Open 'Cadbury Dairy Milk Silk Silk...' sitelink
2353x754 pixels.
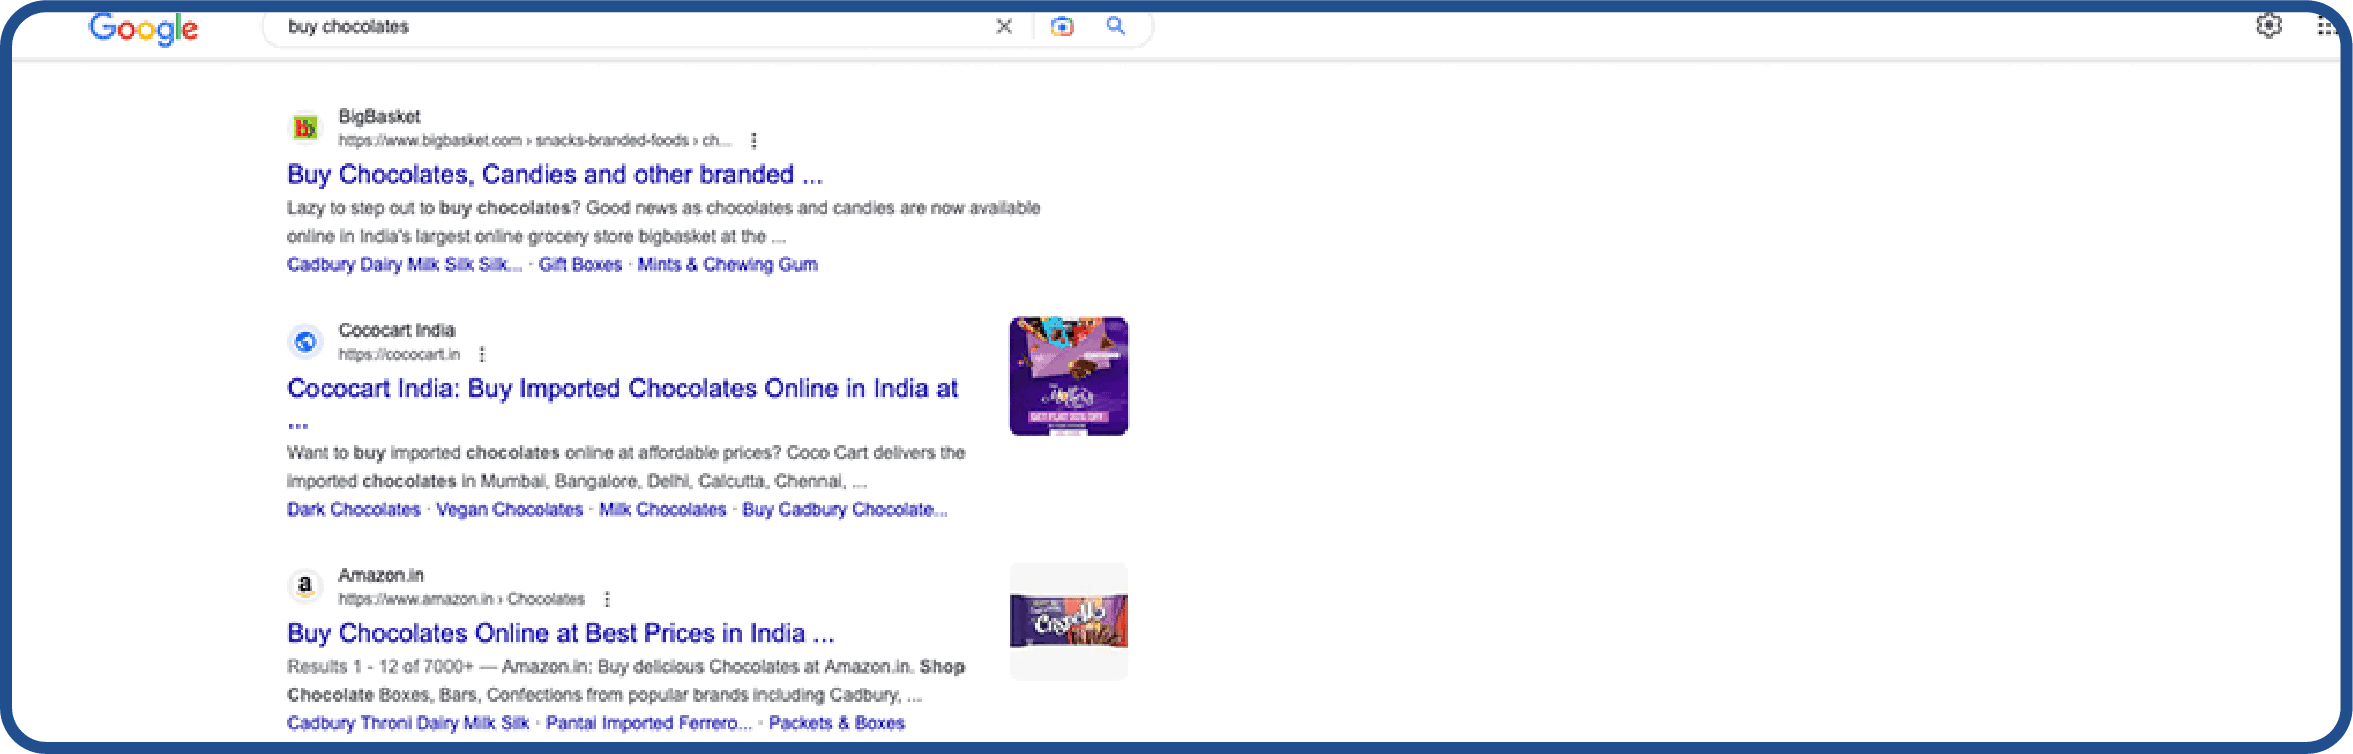coord(404,264)
